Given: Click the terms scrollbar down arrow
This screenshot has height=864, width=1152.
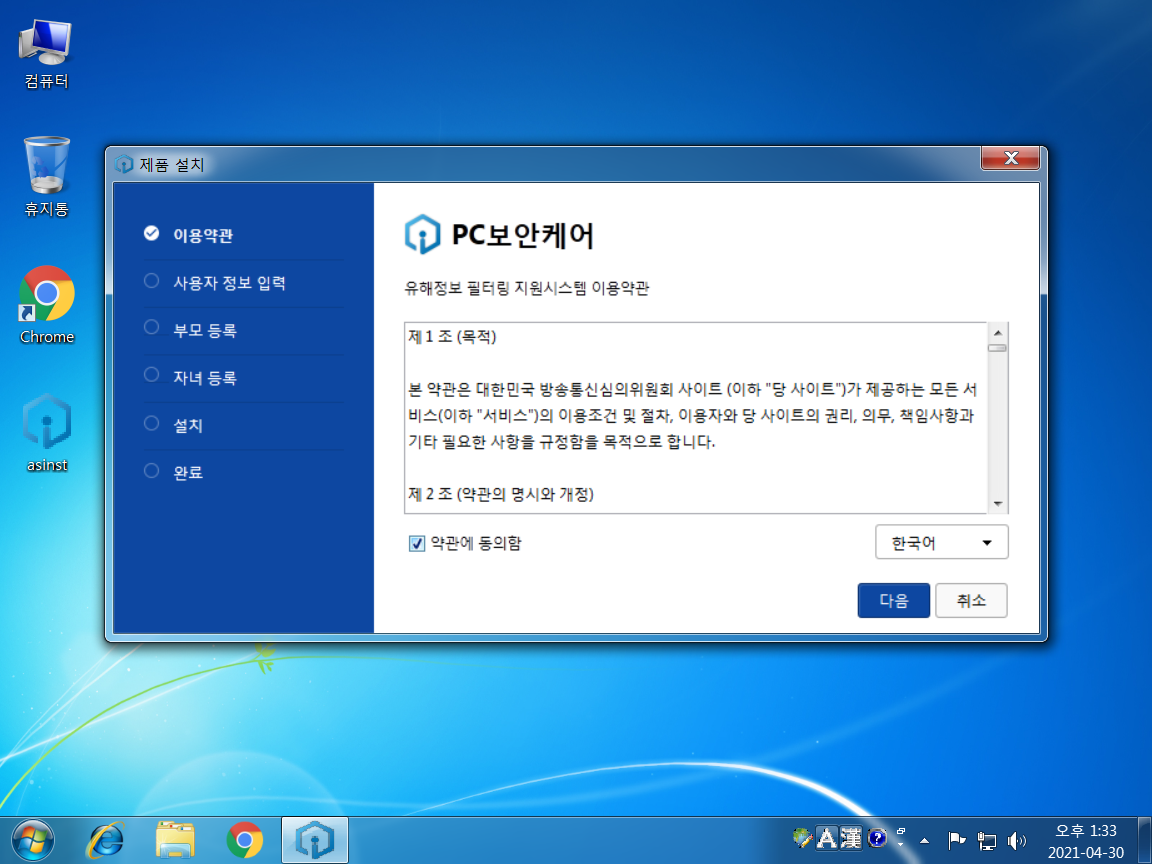Looking at the screenshot, I should tap(998, 504).
